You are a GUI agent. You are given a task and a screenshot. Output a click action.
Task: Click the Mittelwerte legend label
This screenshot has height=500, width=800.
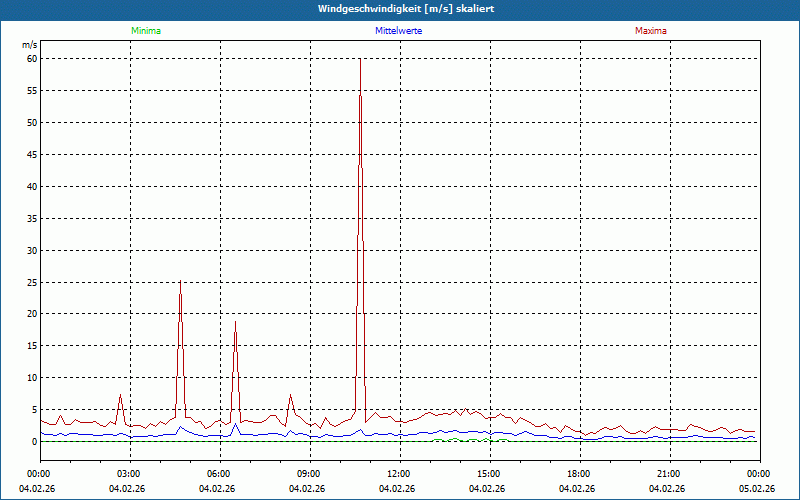click(398, 31)
